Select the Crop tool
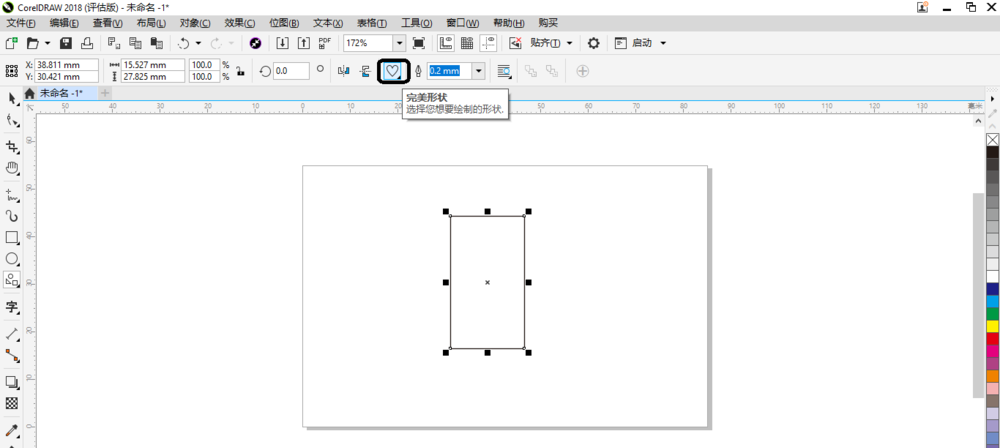This screenshot has width=1000, height=448. coord(11,147)
